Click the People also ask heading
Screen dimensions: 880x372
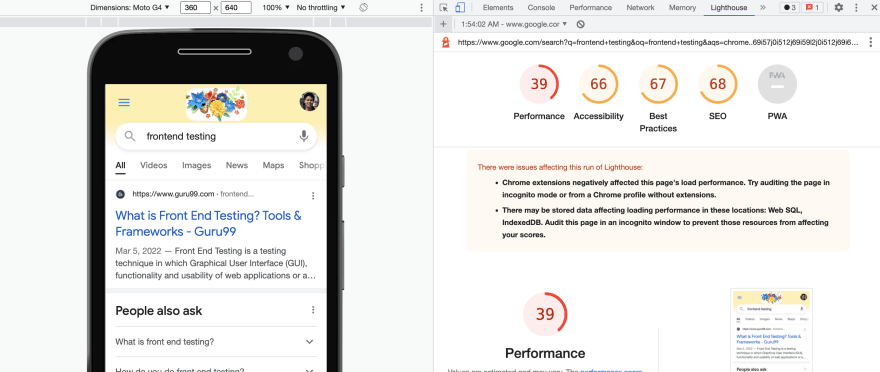coord(159,310)
